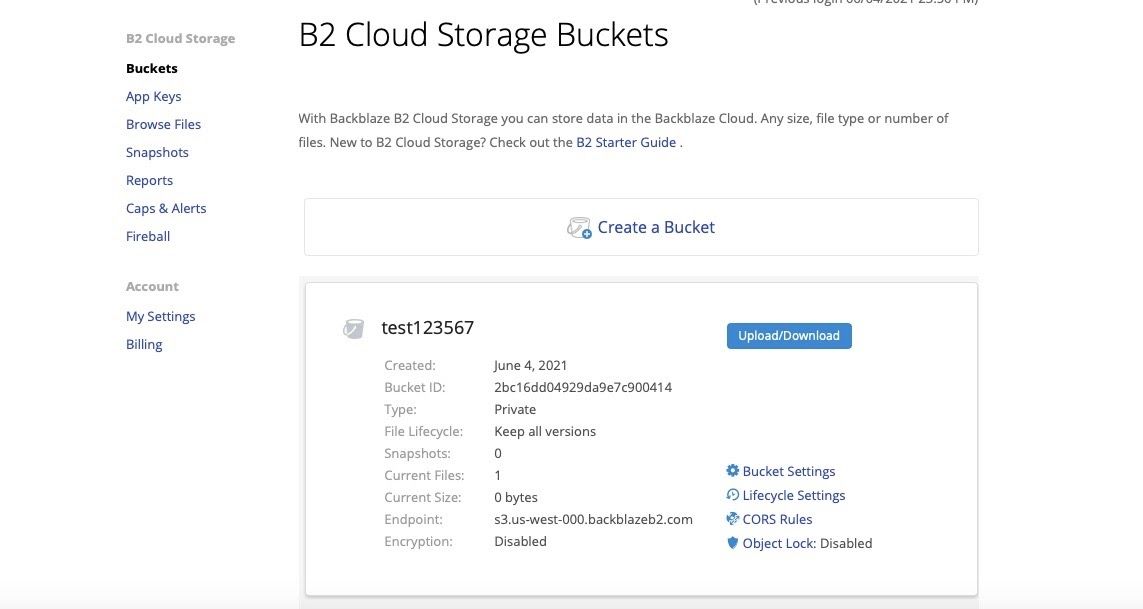Click the Object Lock shield icon

point(732,543)
